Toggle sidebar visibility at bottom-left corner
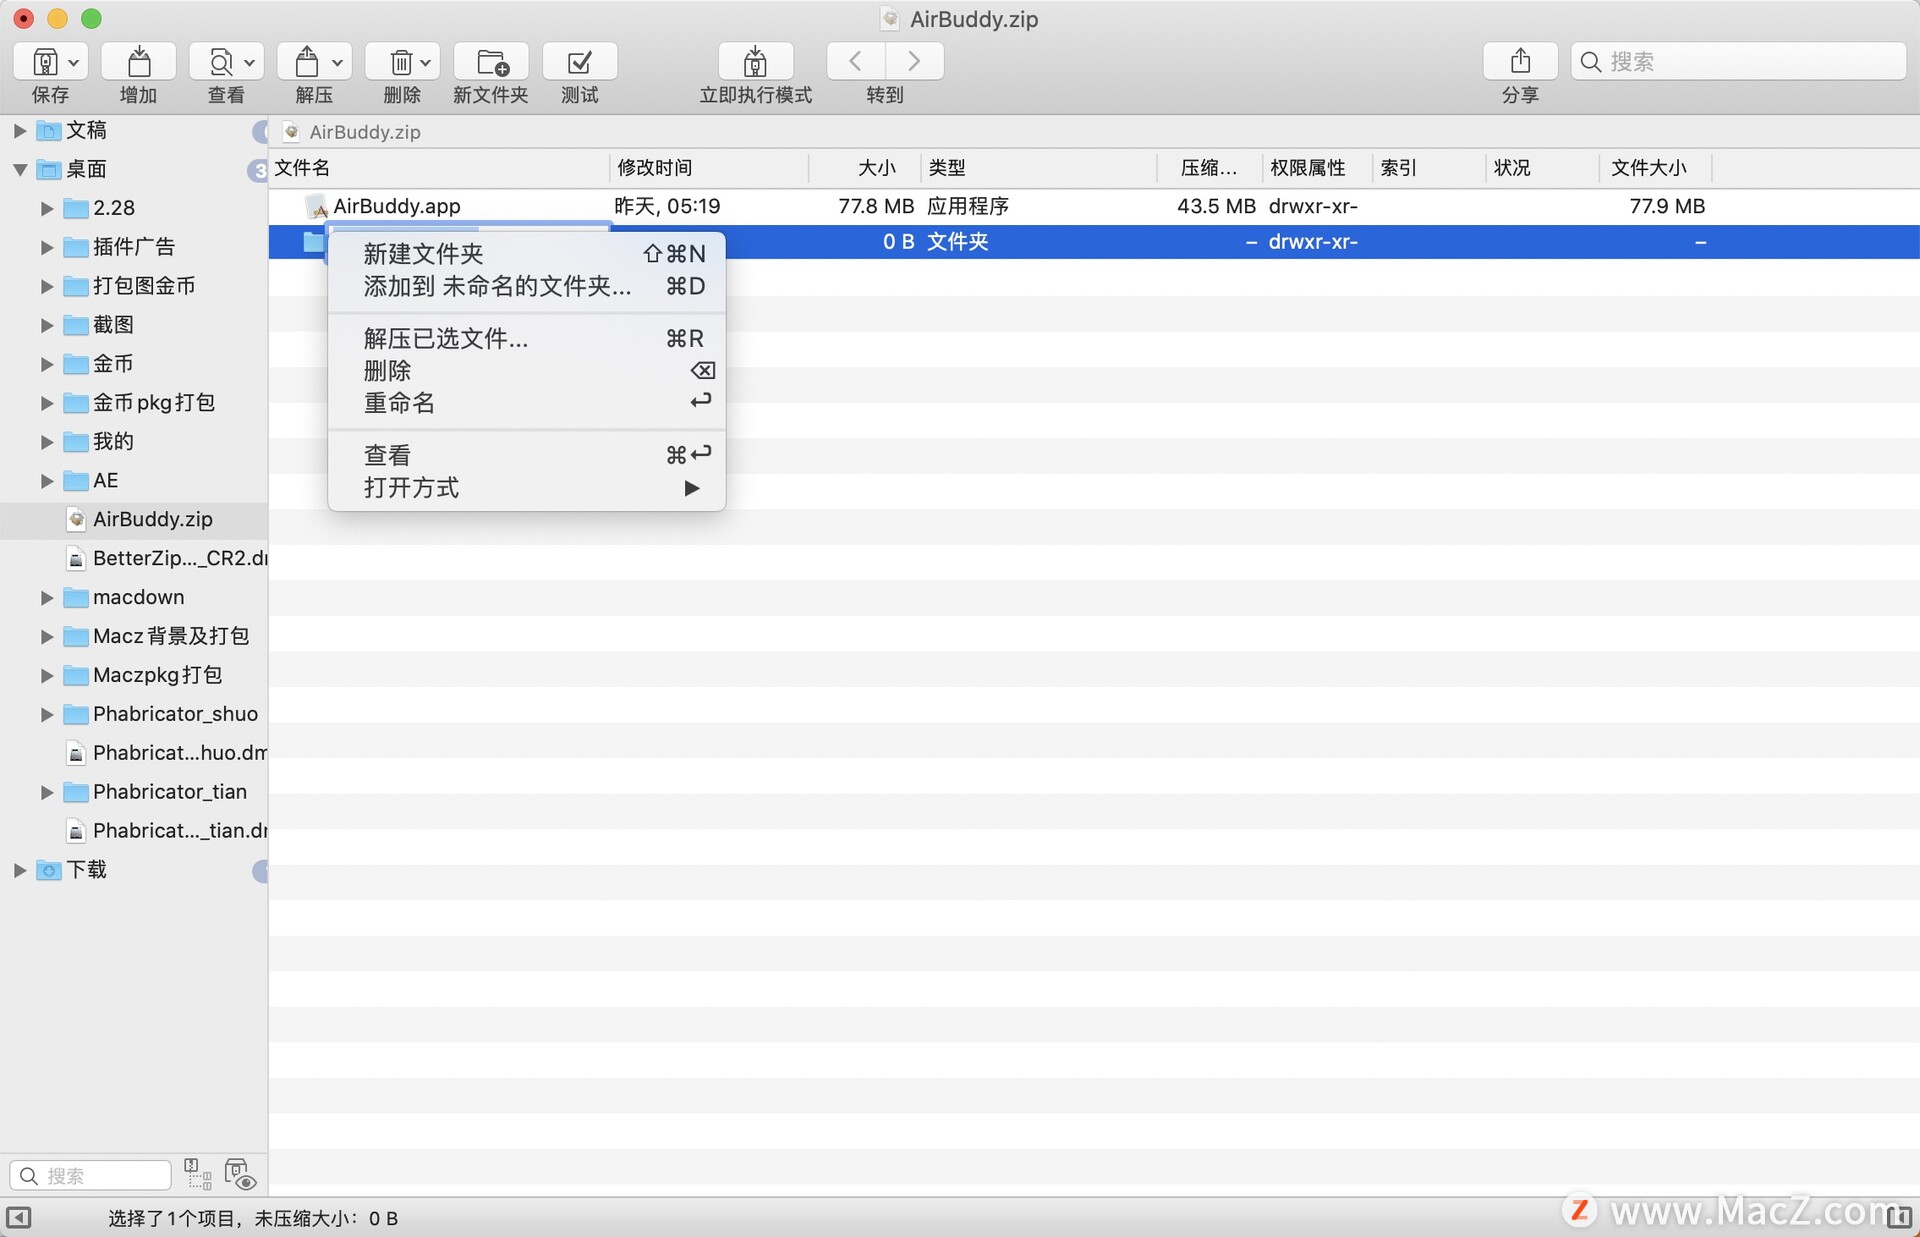This screenshot has height=1237, width=1920. 19,1217
